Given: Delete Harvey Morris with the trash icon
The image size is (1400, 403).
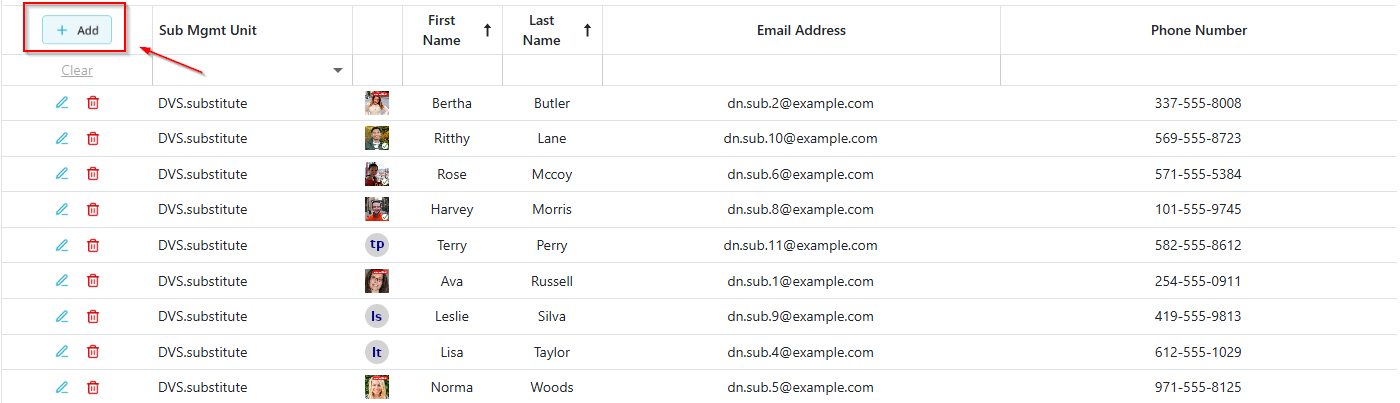Looking at the screenshot, I should 93,210.
